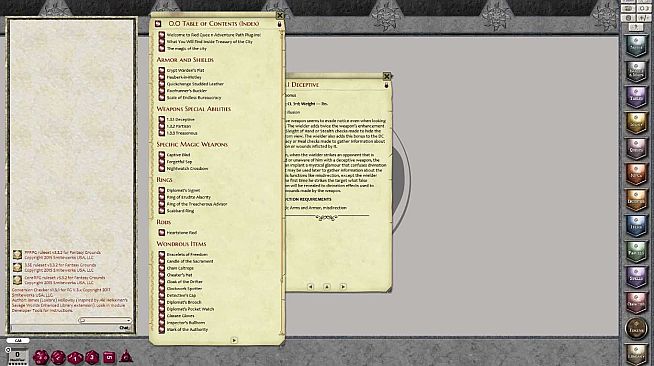
Task: Click 'PFRPG ruleset v3.3.2' chat message
Action: [63, 255]
